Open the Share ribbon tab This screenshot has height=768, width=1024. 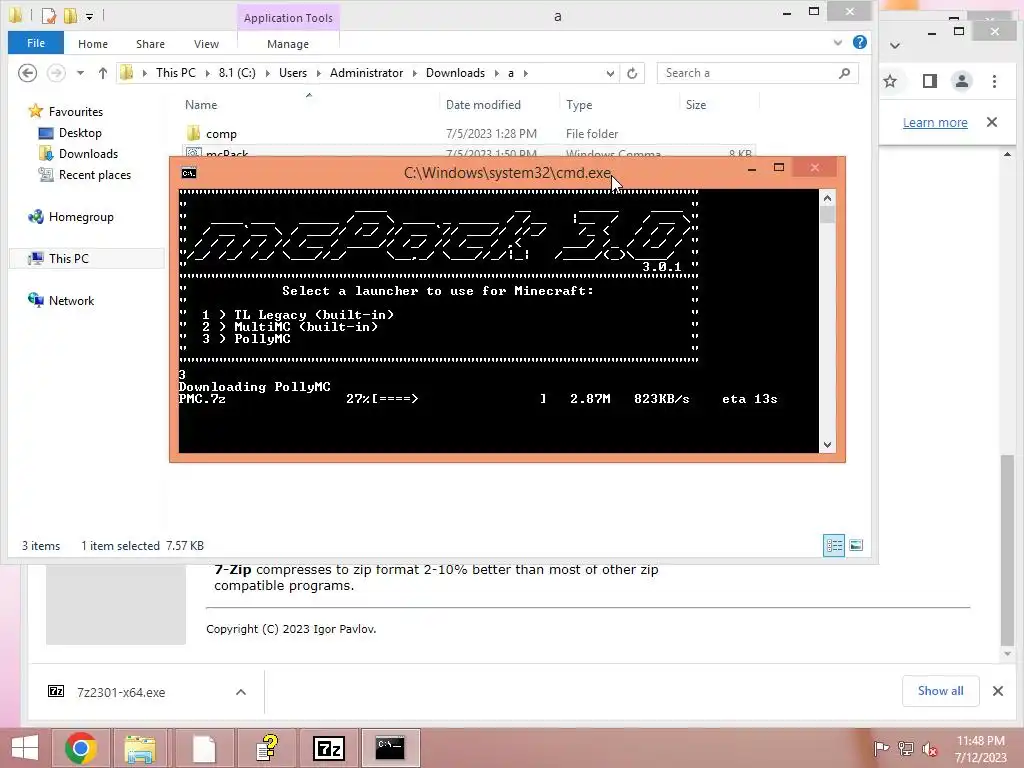150,44
